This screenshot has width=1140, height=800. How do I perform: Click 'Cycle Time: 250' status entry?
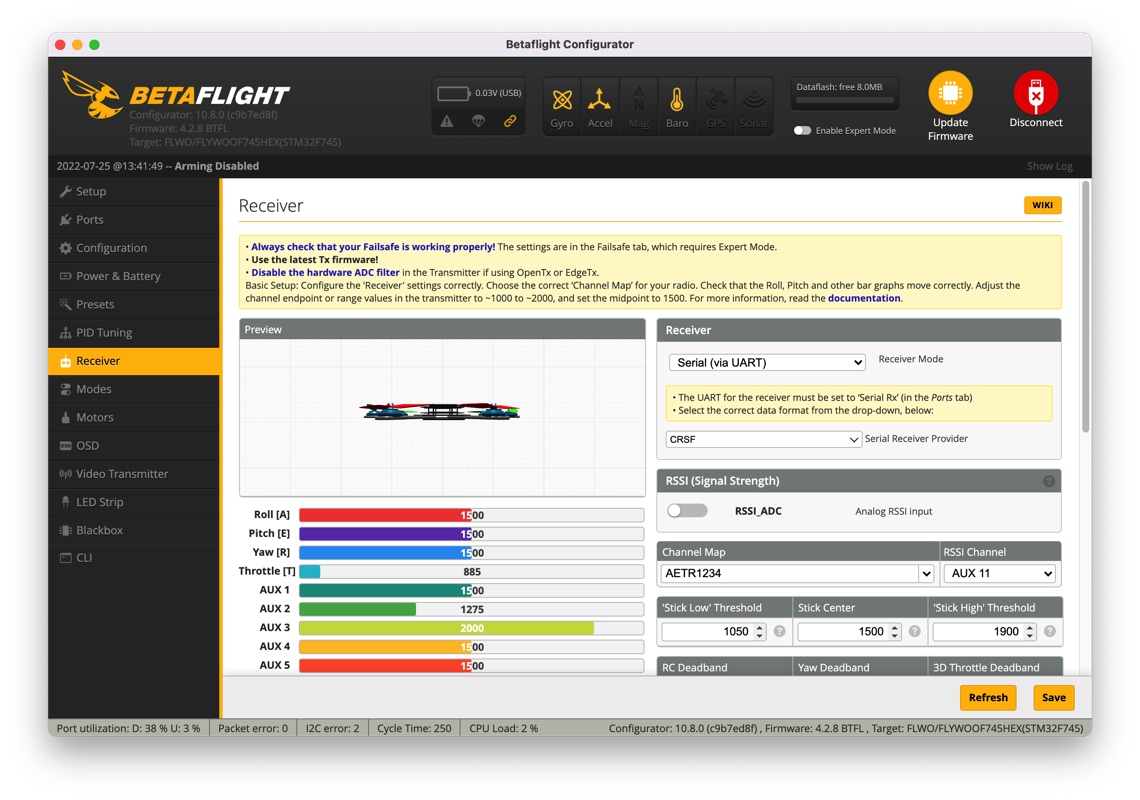click(x=414, y=728)
